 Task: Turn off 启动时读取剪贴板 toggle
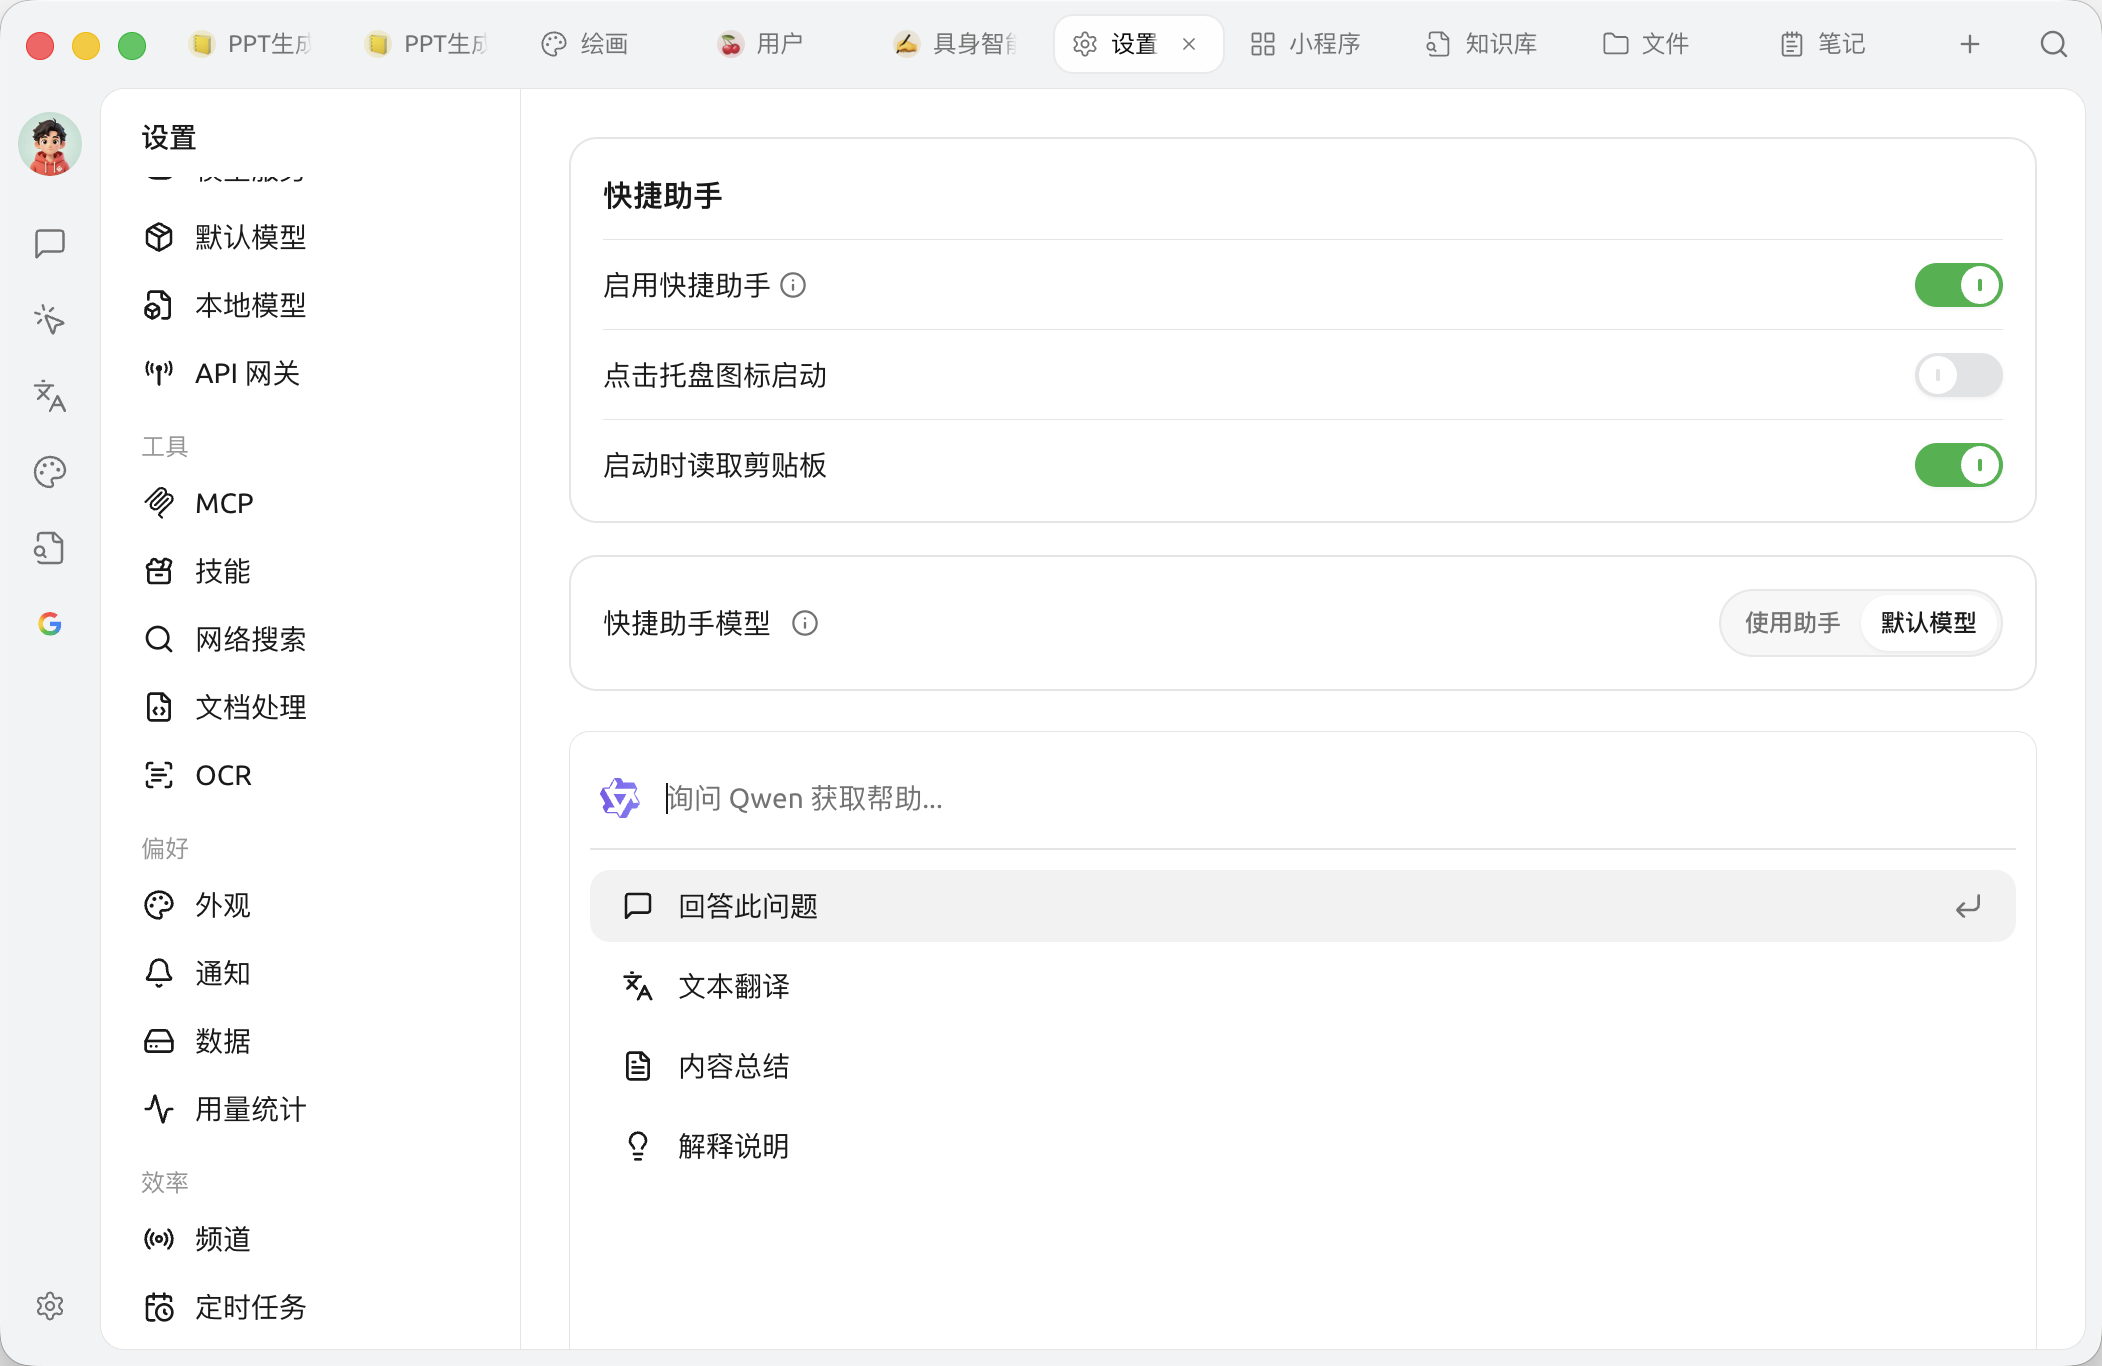click(1958, 465)
